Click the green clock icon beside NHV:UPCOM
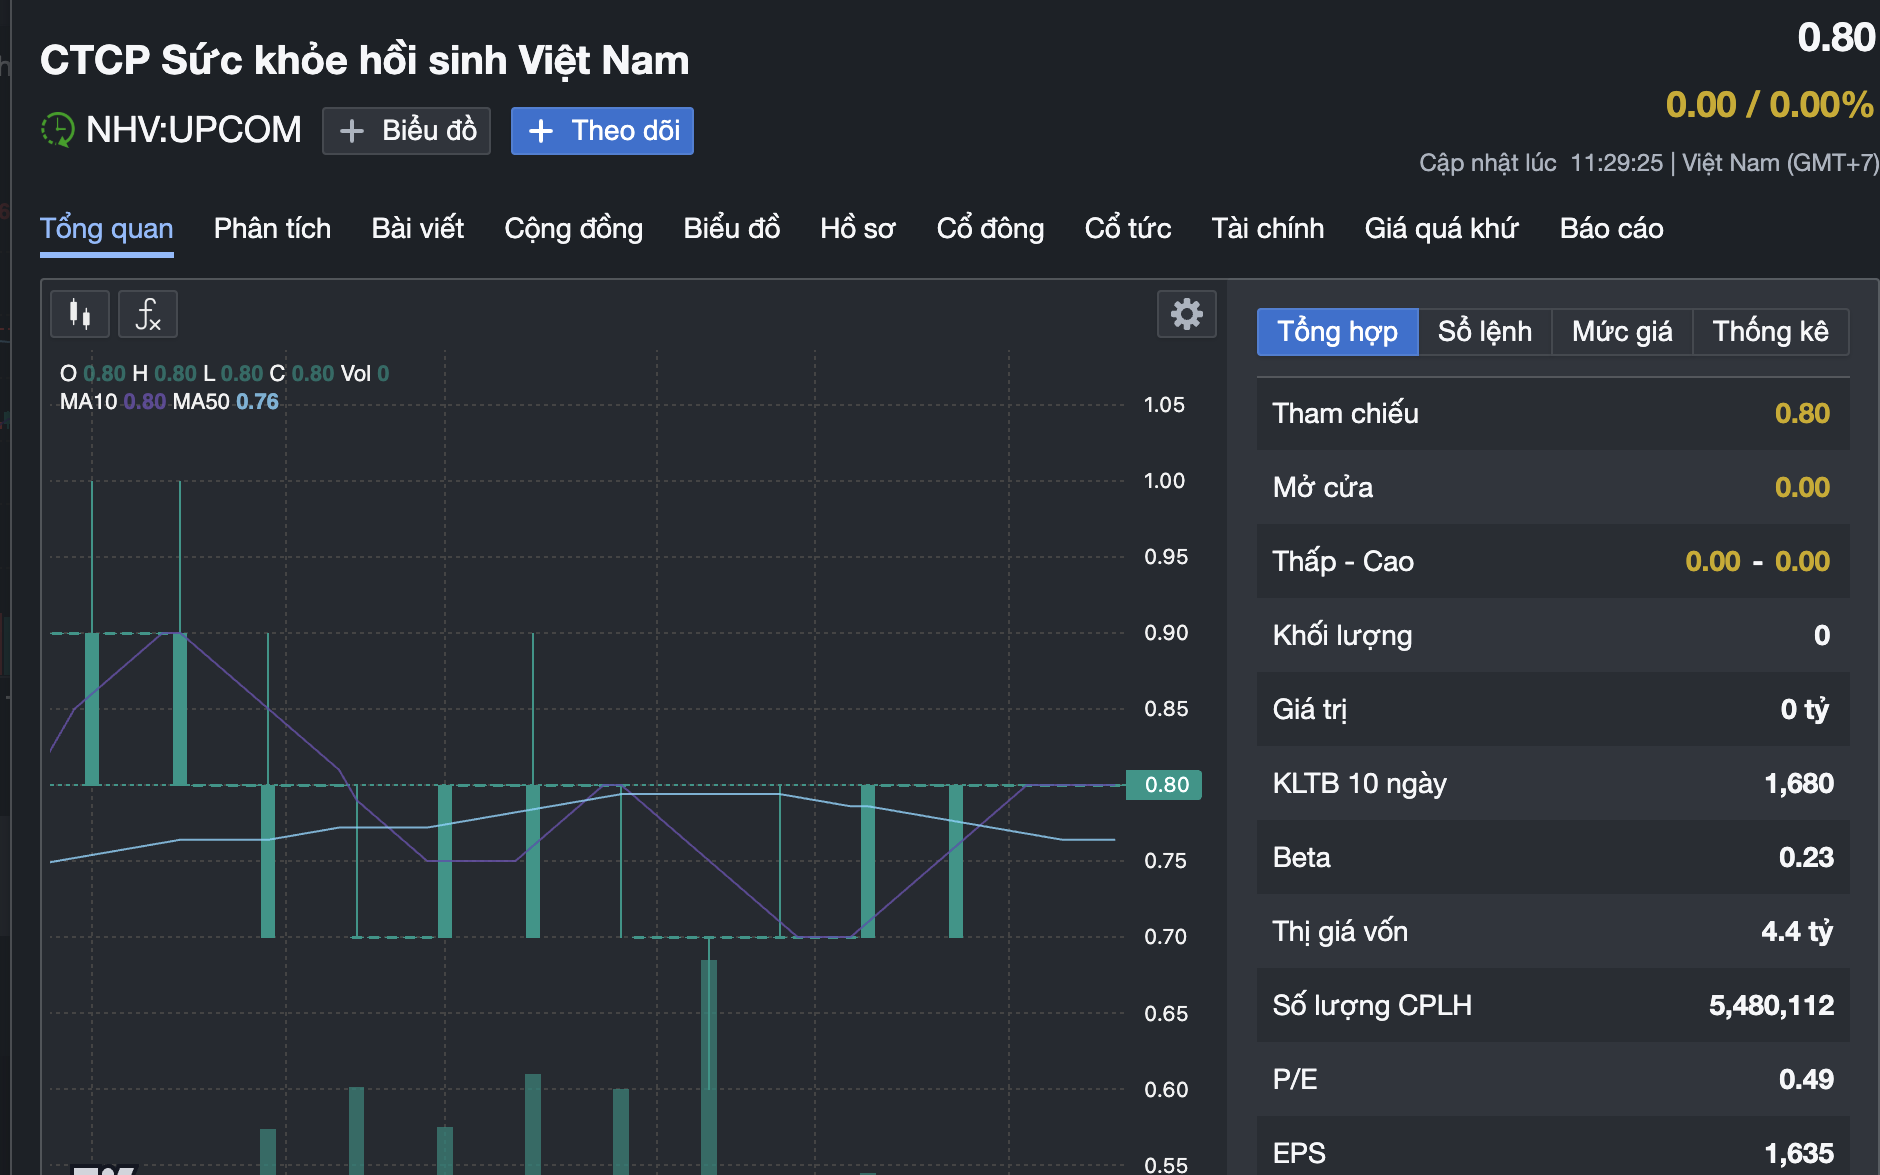Viewport: 1880px width, 1175px height. click(x=58, y=130)
